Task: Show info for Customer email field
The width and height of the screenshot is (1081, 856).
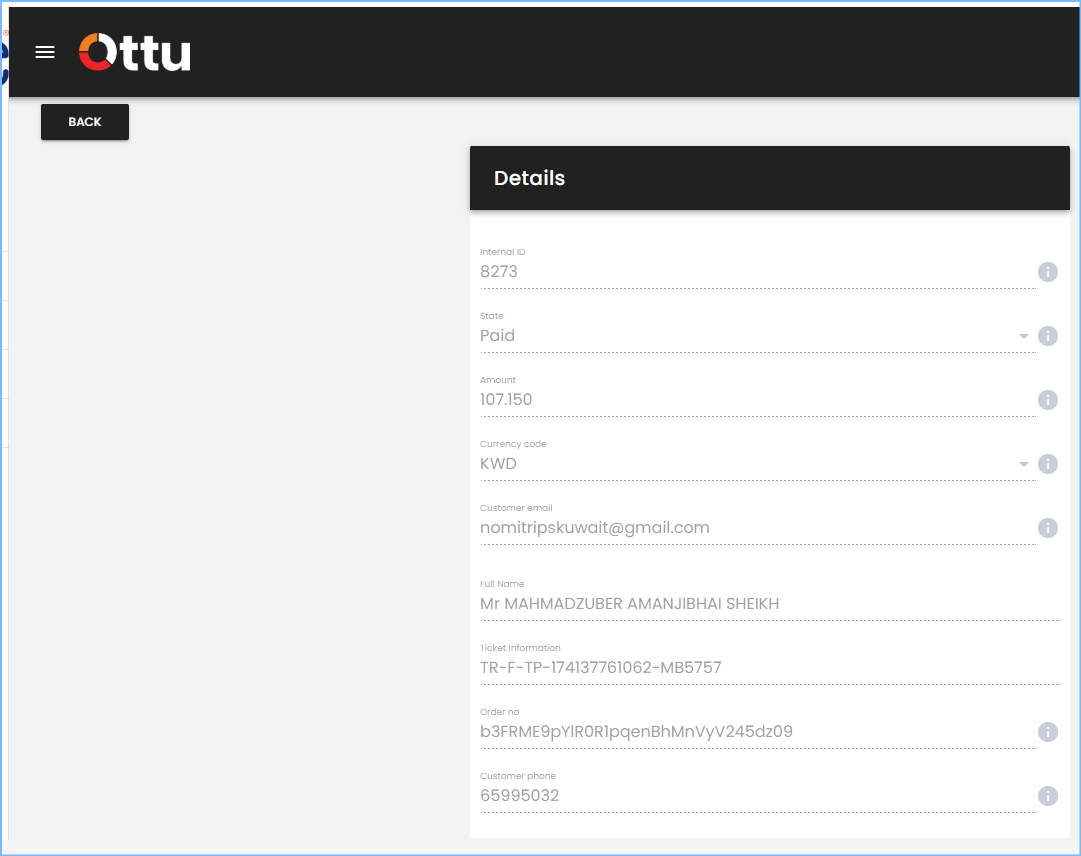Action: (1047, 529)
